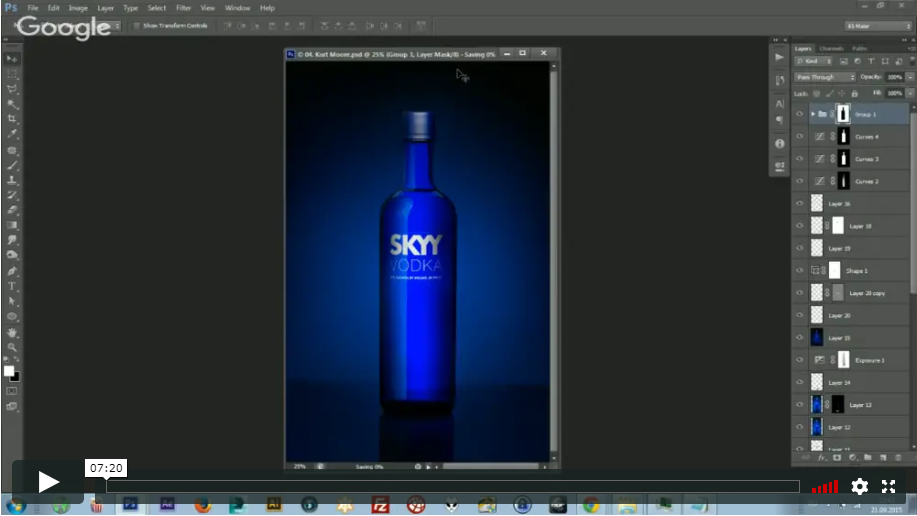This screenshot has height=516, width=917.
Task: Hide Layer 20 copy
Action: tap(799, 293)
